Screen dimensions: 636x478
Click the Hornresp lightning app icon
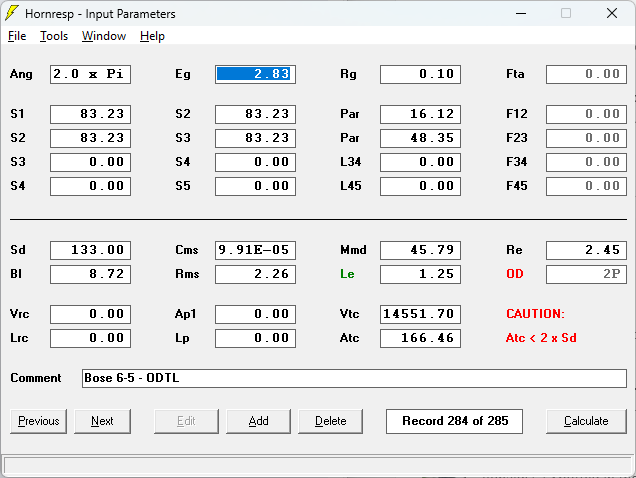click(x=12, y=13)
